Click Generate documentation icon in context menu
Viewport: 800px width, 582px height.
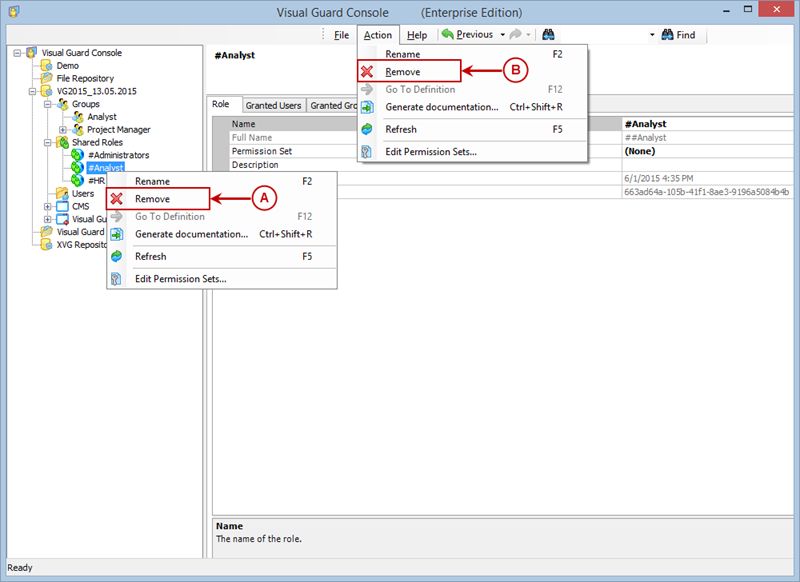[x=117, y=234]
